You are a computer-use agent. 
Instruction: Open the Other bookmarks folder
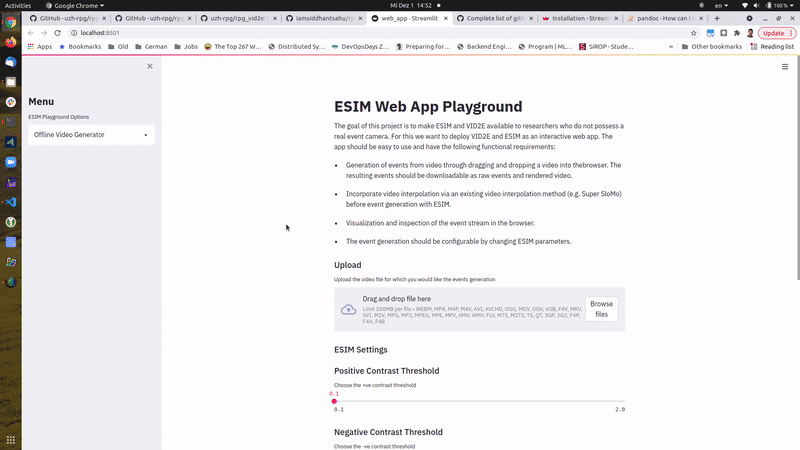[712, 46]
